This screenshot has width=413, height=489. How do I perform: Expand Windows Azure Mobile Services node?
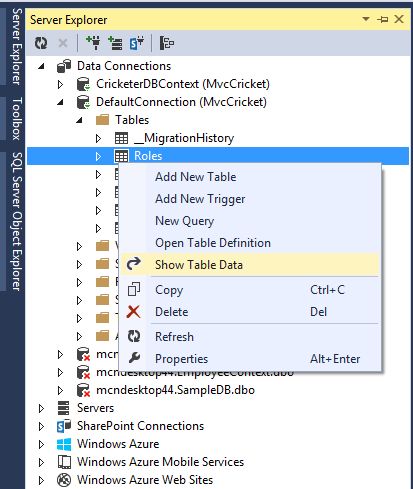[41, 462]
